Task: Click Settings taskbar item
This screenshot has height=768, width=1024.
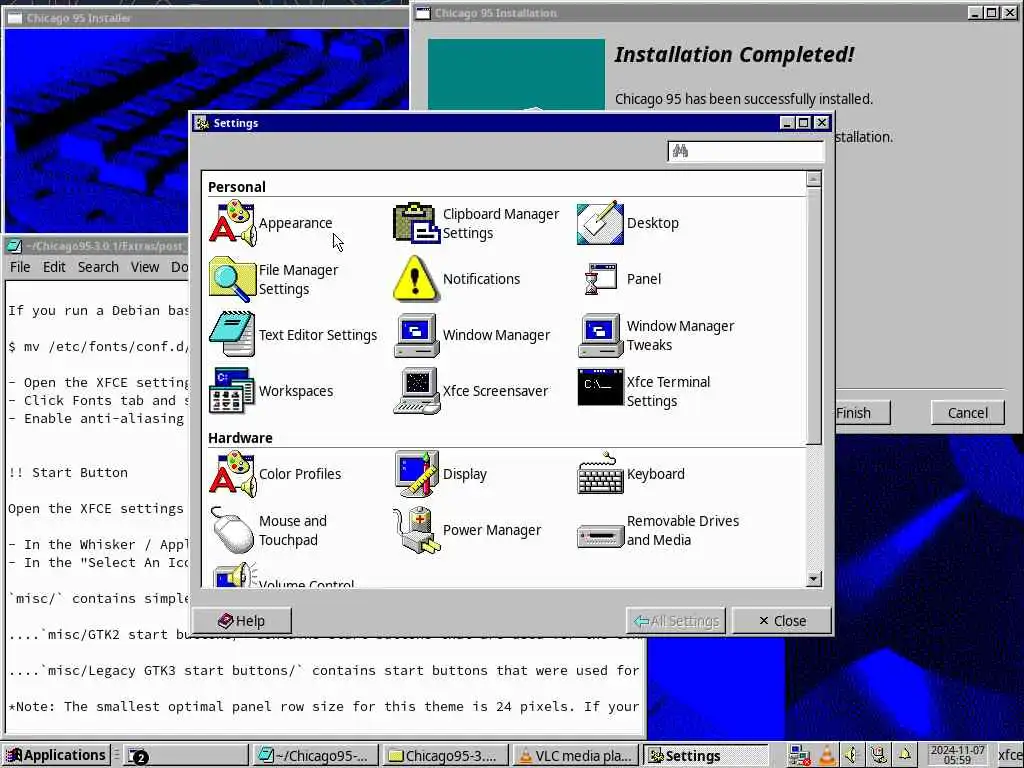Action: click(x=705, y=756)
